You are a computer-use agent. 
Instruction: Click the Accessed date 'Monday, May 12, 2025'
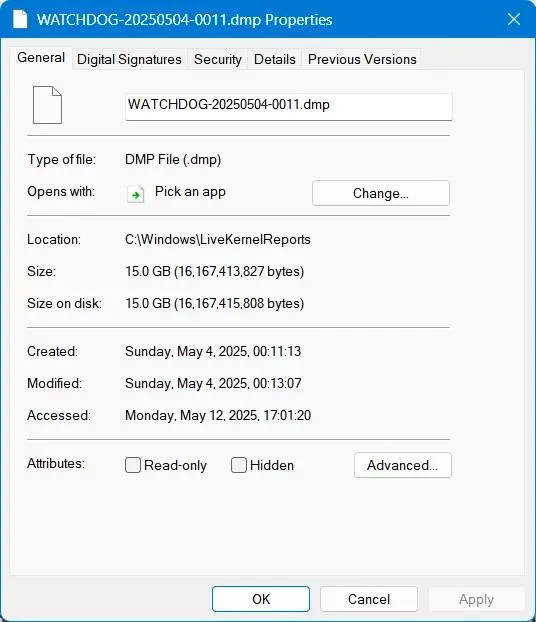[192, 415]
